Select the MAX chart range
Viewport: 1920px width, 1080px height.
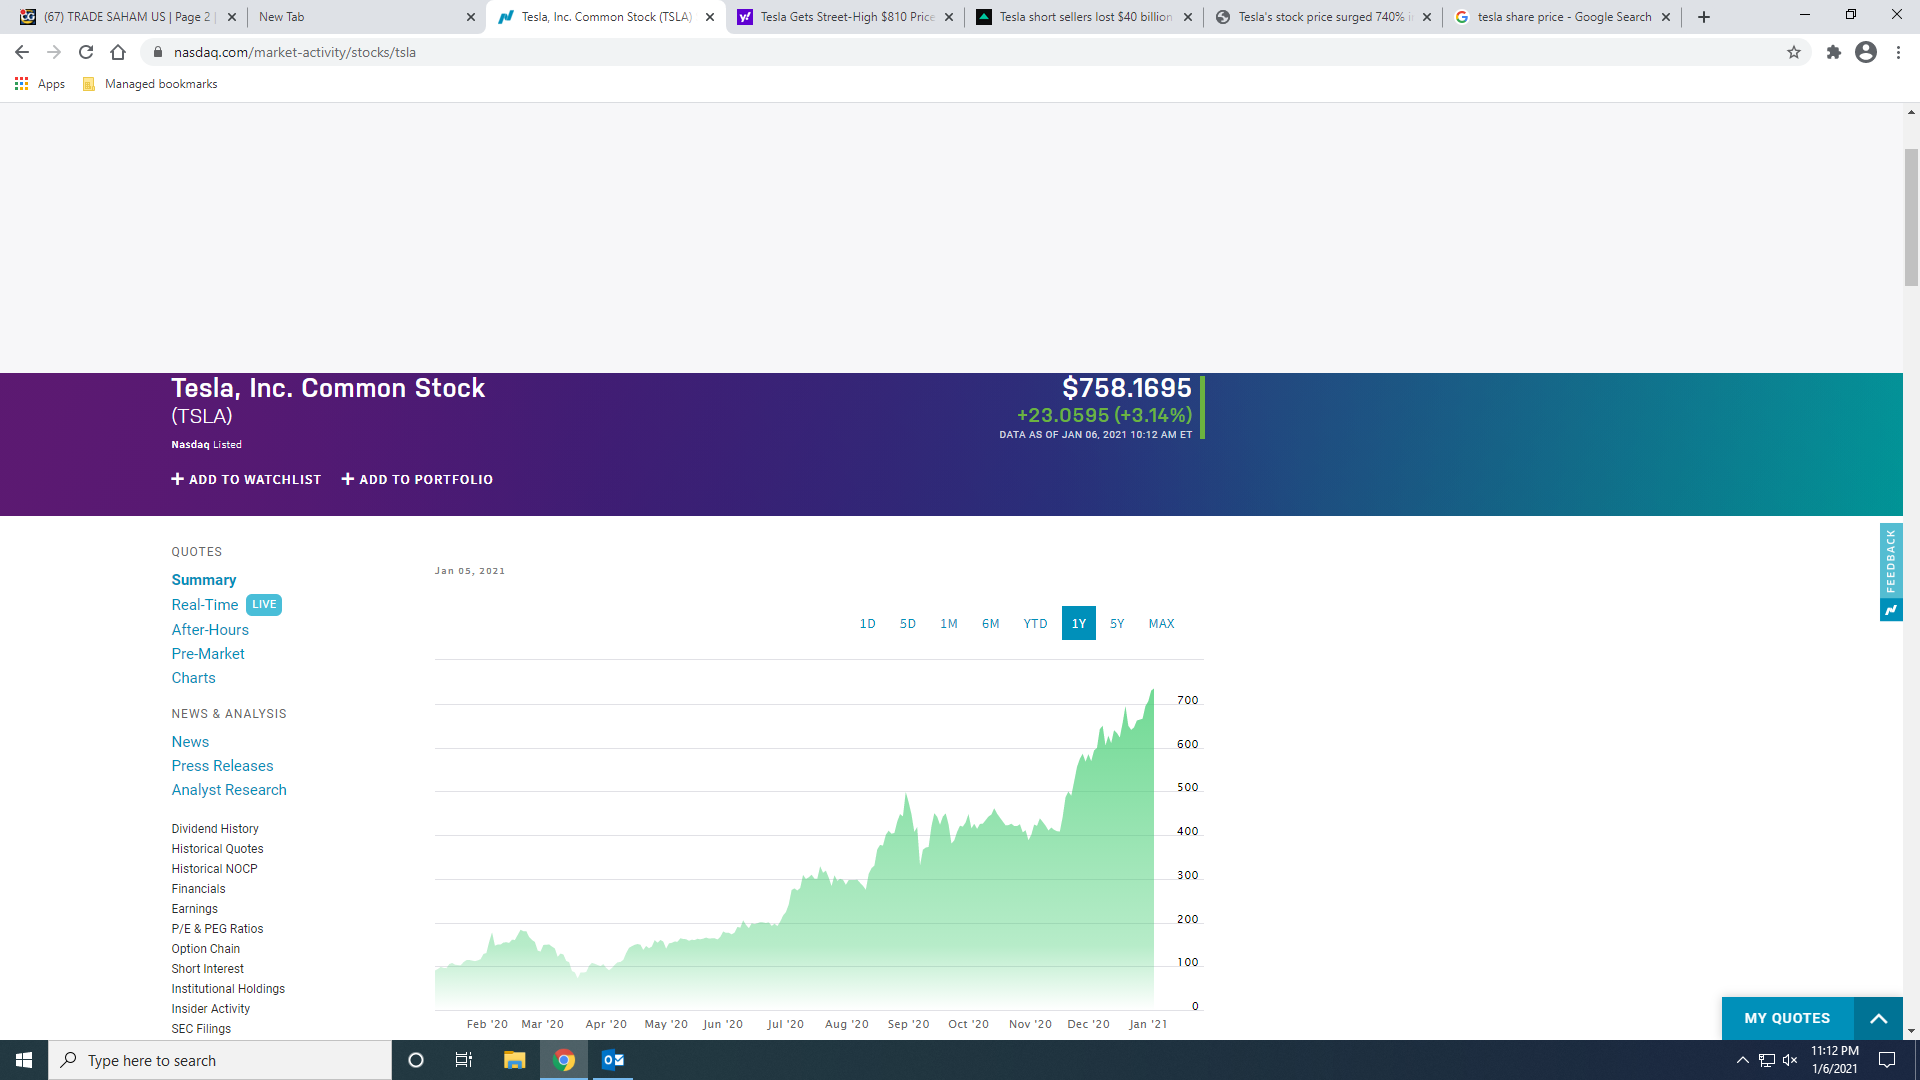click(x=1161, y=623)
